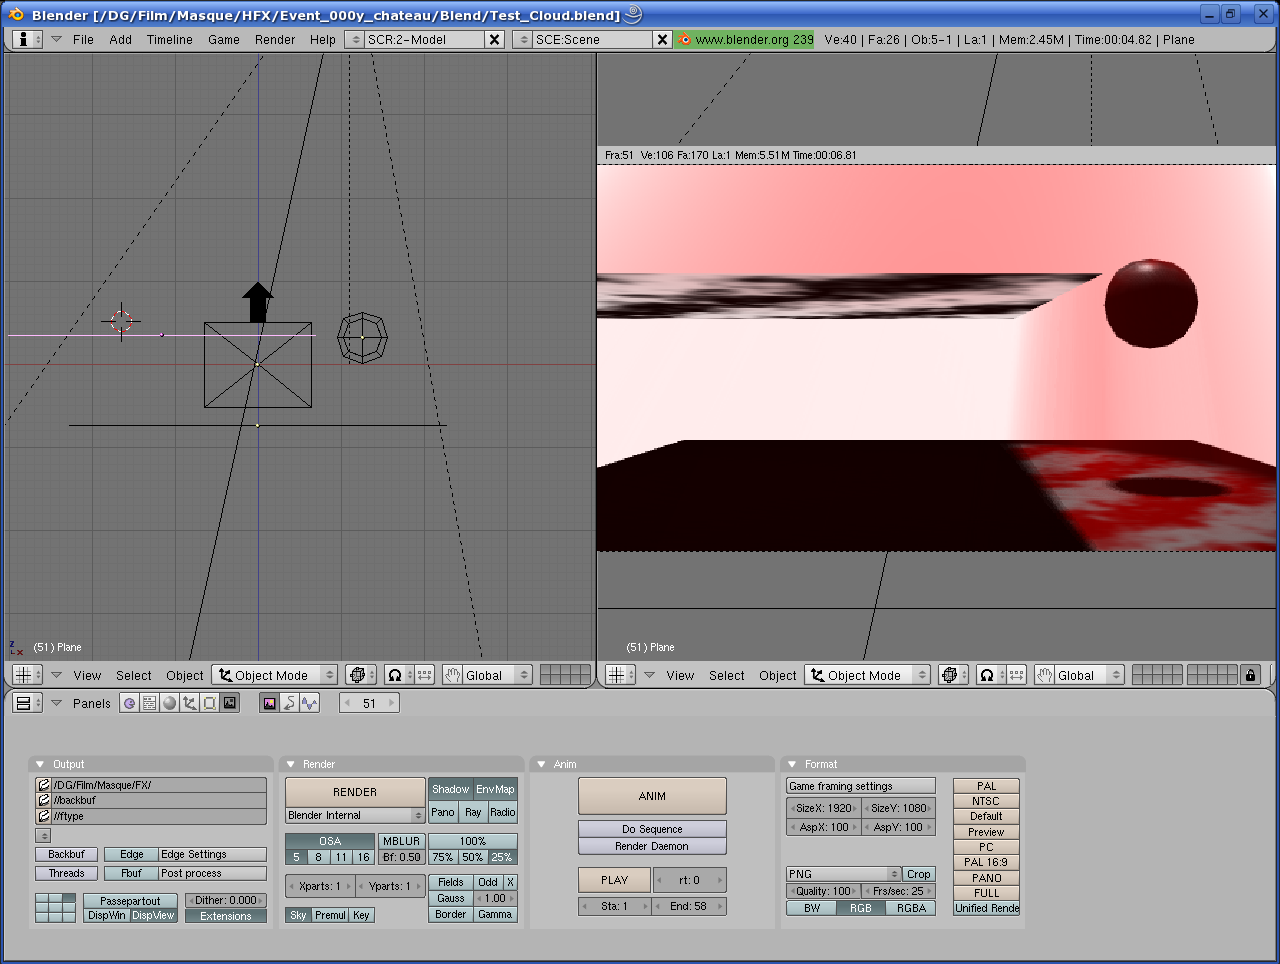The image size is (1280, 964).
Task: Collapse the Output panel triangle
Action: [x=40, y=764]
